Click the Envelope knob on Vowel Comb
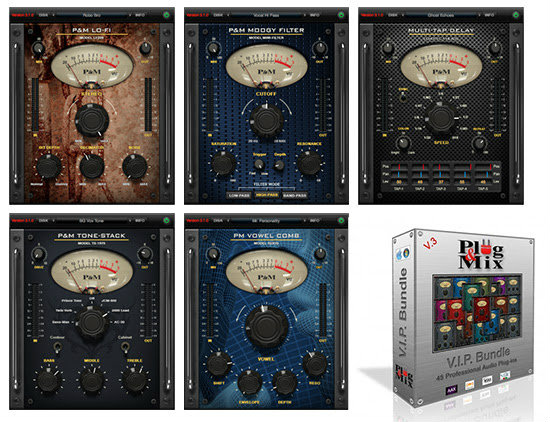 [x=249, y=383]
